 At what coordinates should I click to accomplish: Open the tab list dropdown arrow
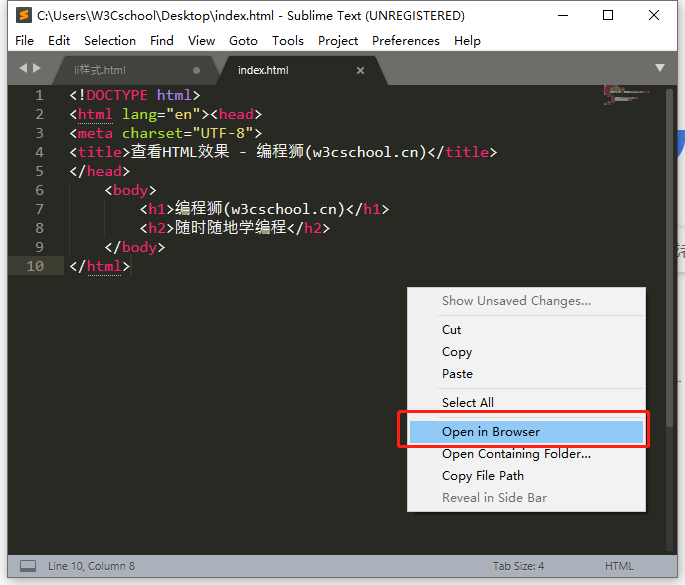(x=659, y=68)
